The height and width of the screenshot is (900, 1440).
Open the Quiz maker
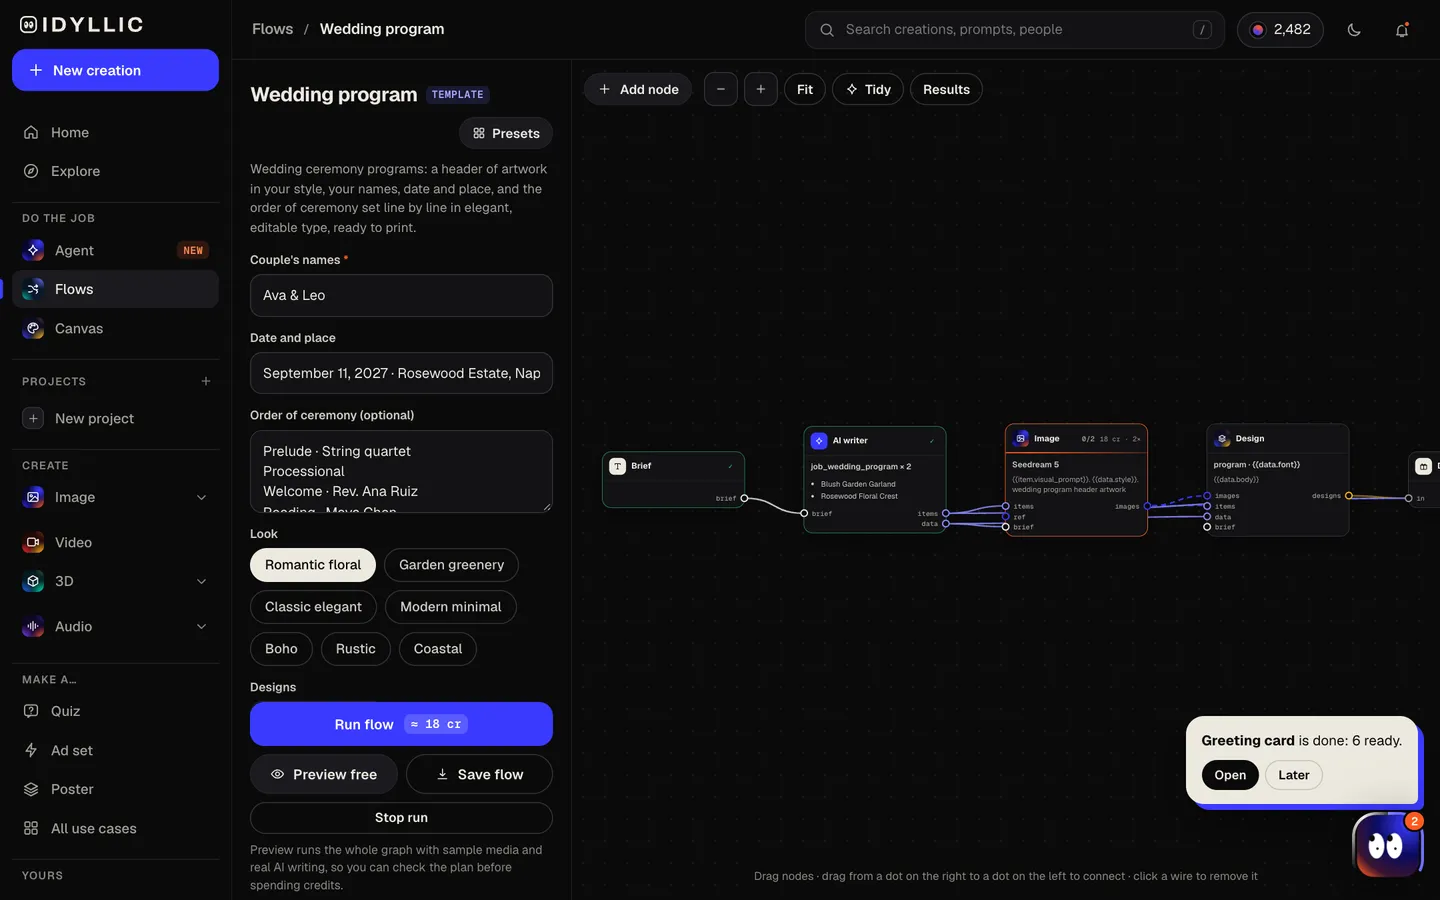tap(115, 711)
